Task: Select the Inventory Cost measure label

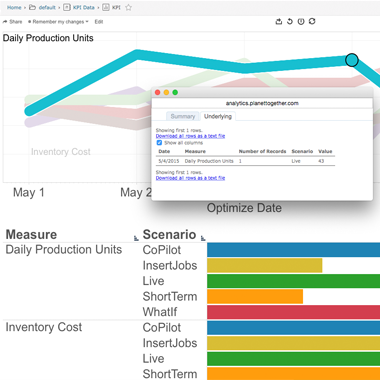Action: (x=44, y=327)
